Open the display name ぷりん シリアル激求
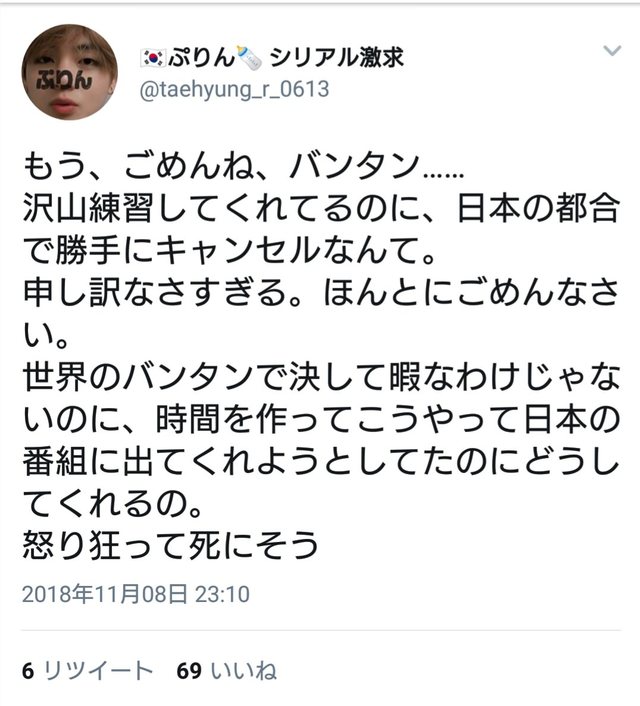Viewport: 640px width, 706px height. point(272,58)
